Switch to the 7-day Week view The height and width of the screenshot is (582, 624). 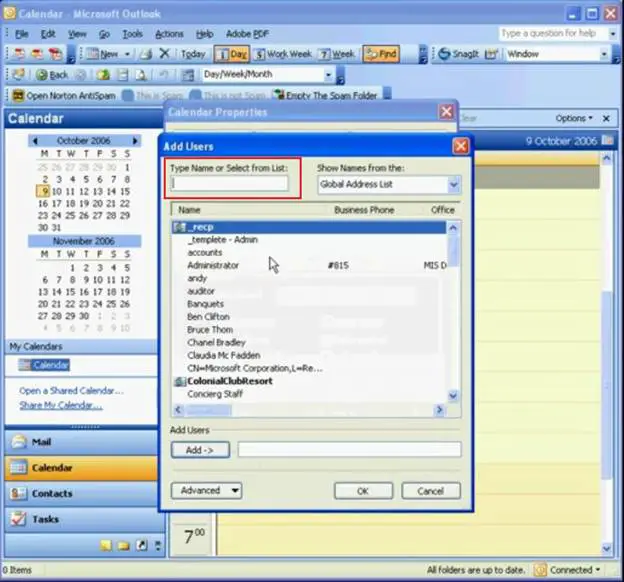click(337, 54)
